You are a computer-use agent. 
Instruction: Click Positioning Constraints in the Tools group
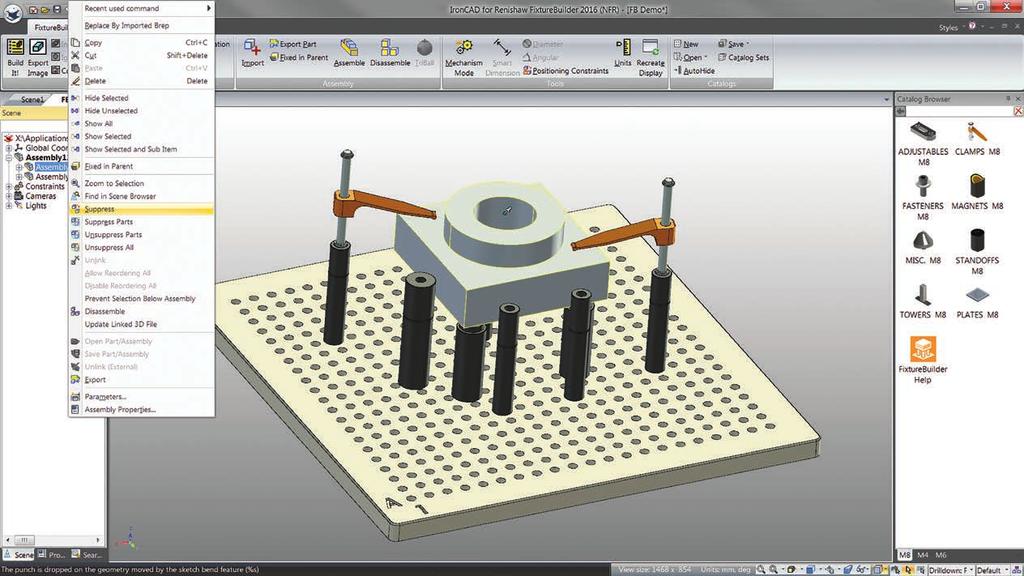(x=566, y=71)
